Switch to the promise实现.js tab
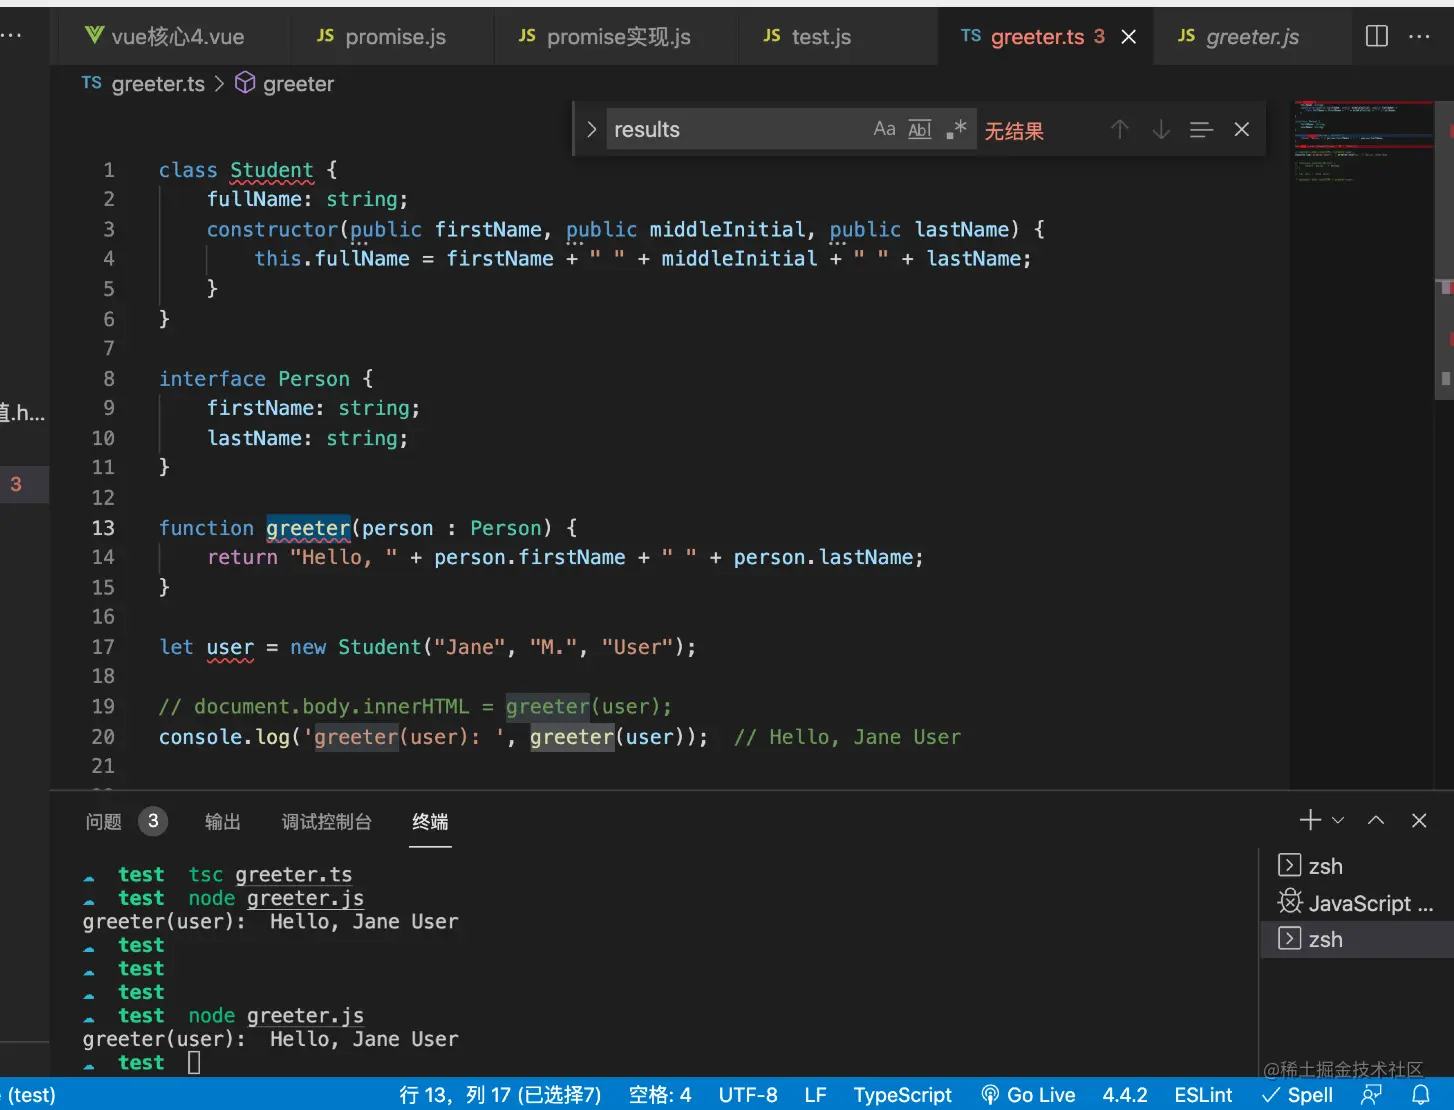This screenshot has width=1454, height=1110. [605, 37]
